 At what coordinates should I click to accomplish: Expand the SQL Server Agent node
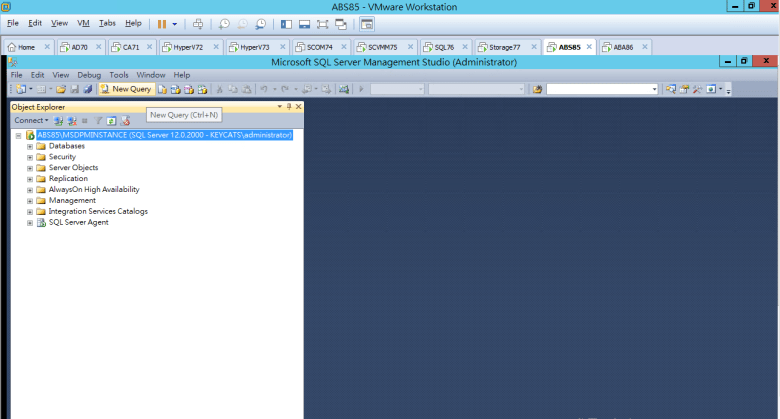[30, 222]
